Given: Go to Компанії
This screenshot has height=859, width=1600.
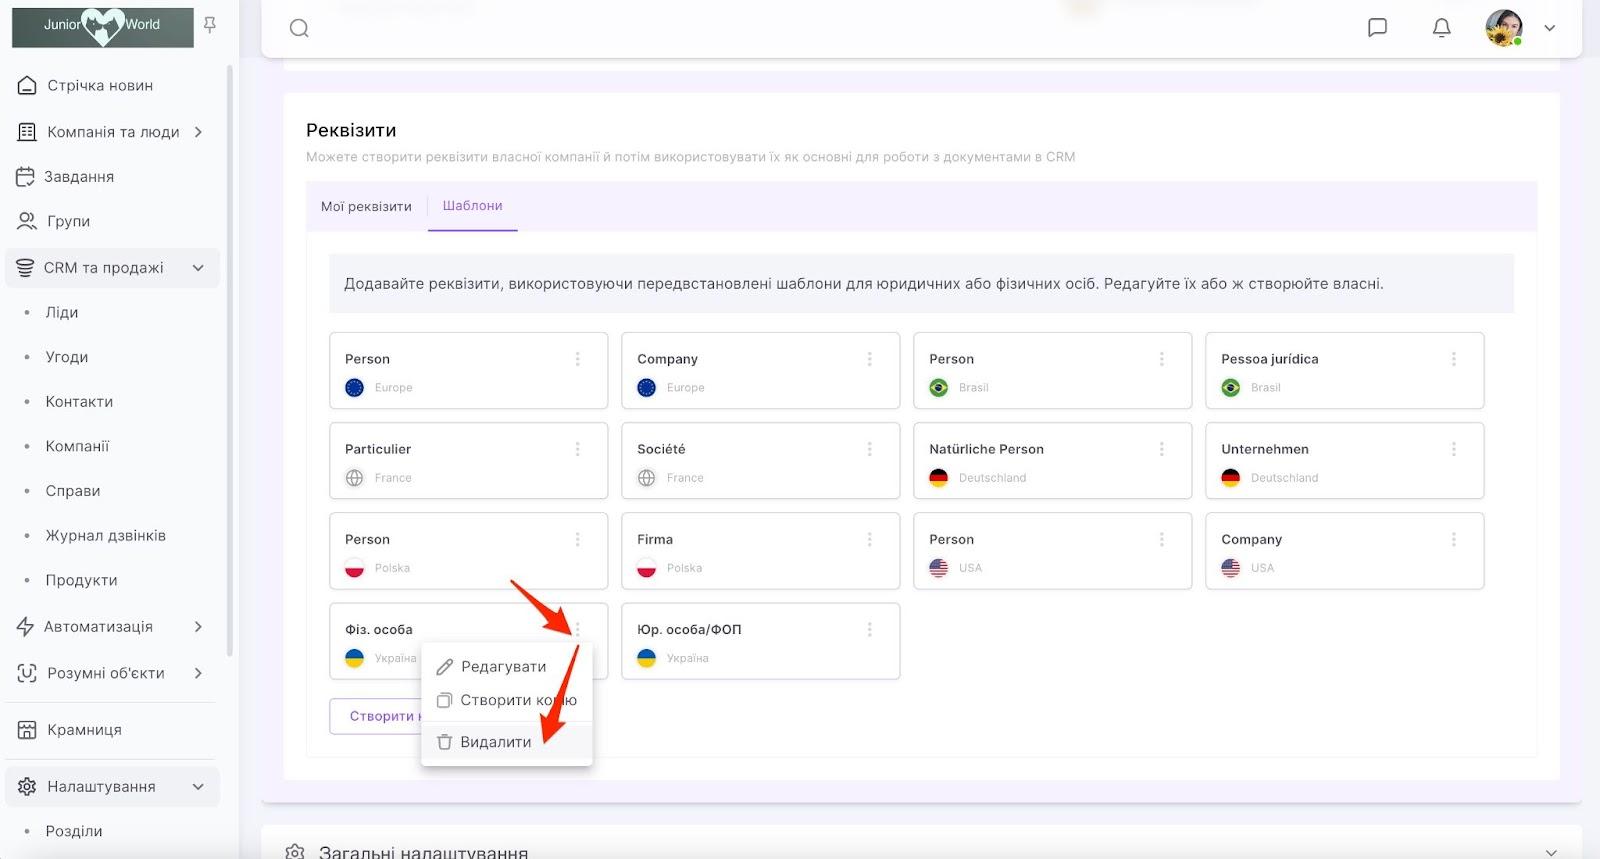Looking at the screenshot, I should point(77,446).
